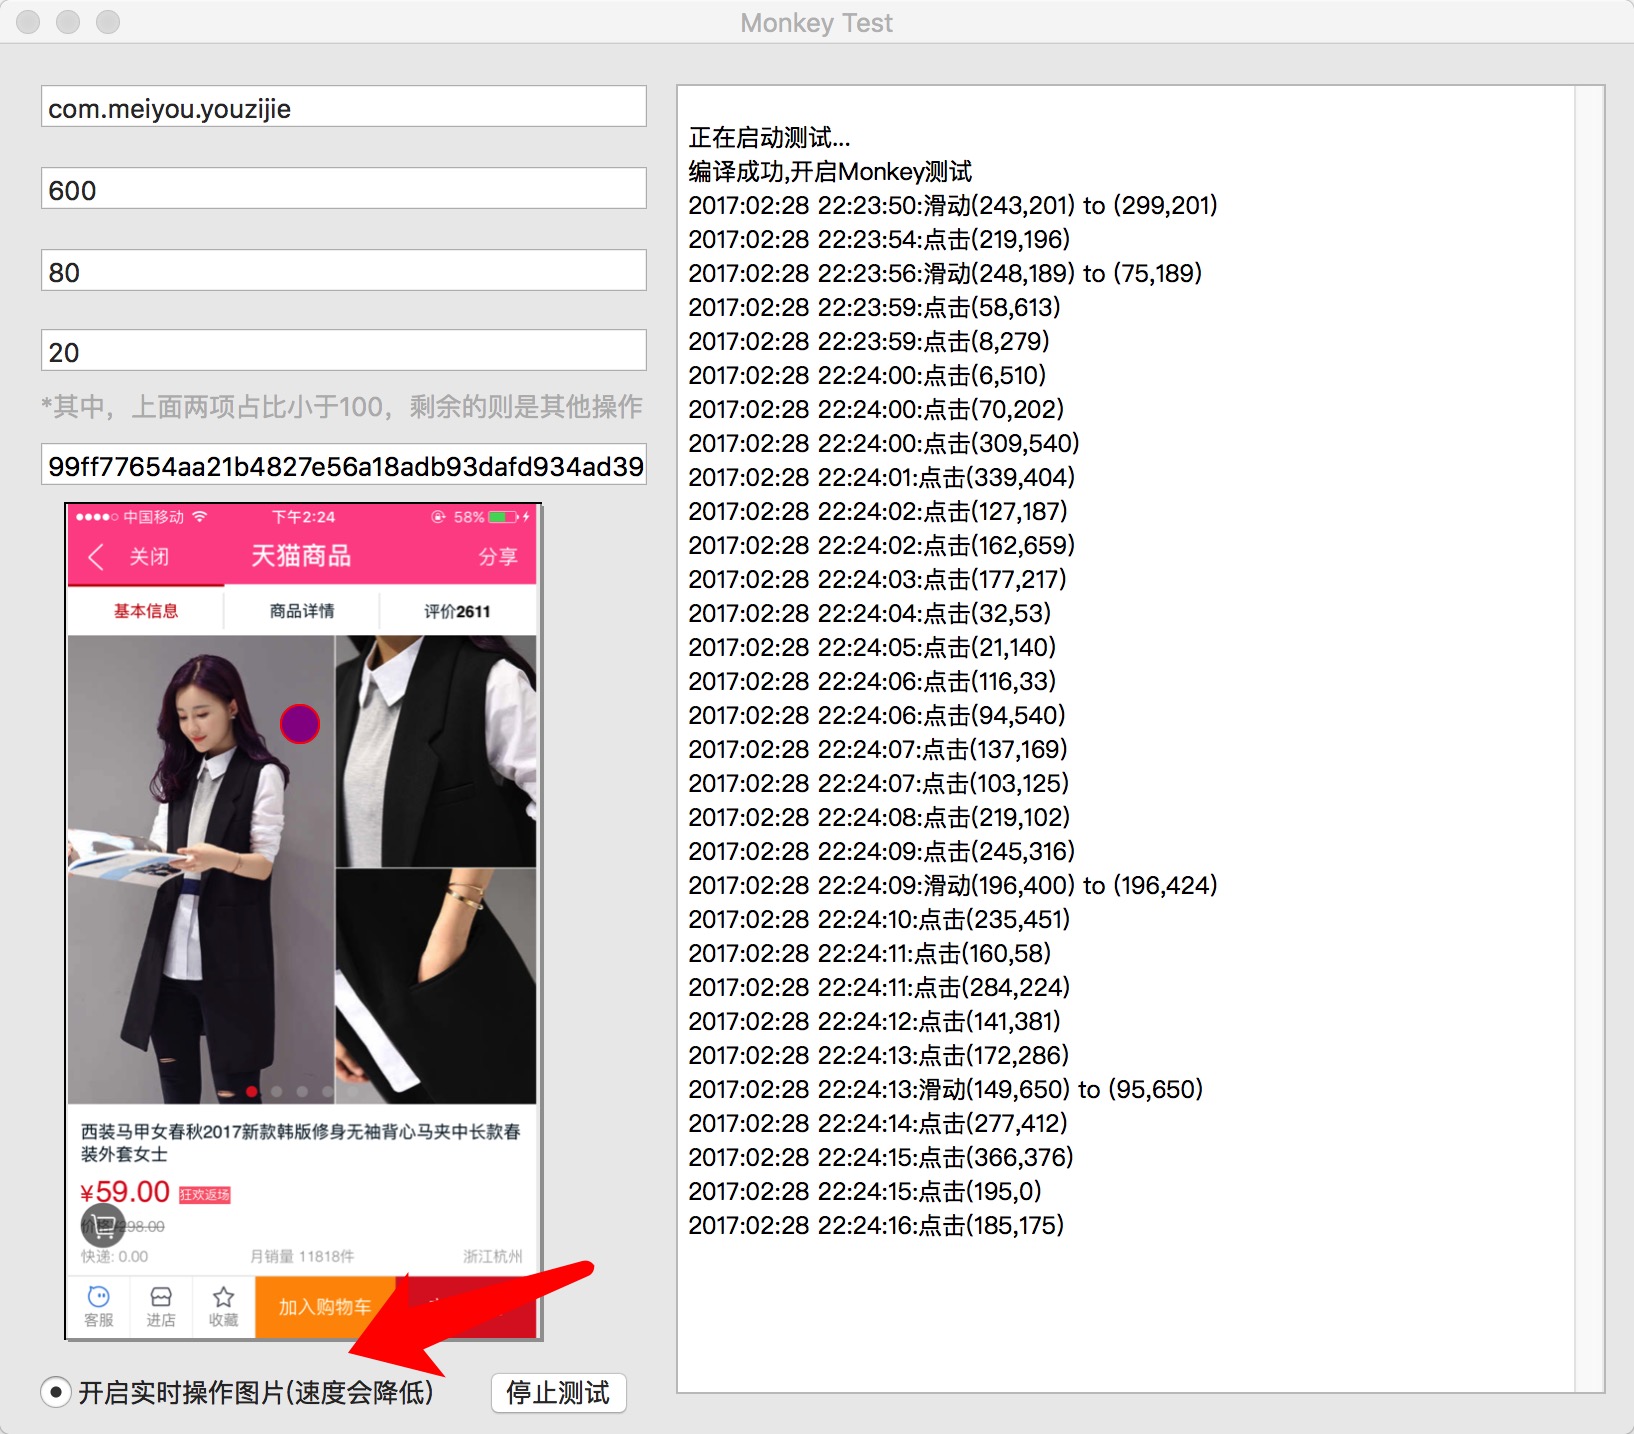Toggle 开启实时操作图片 radio button

[56, 1392]
